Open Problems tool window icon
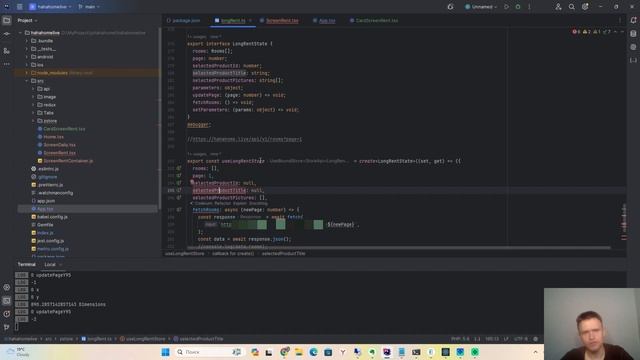Image resolution: width=640 pixels, height=360 pixels. coord(7,314)
